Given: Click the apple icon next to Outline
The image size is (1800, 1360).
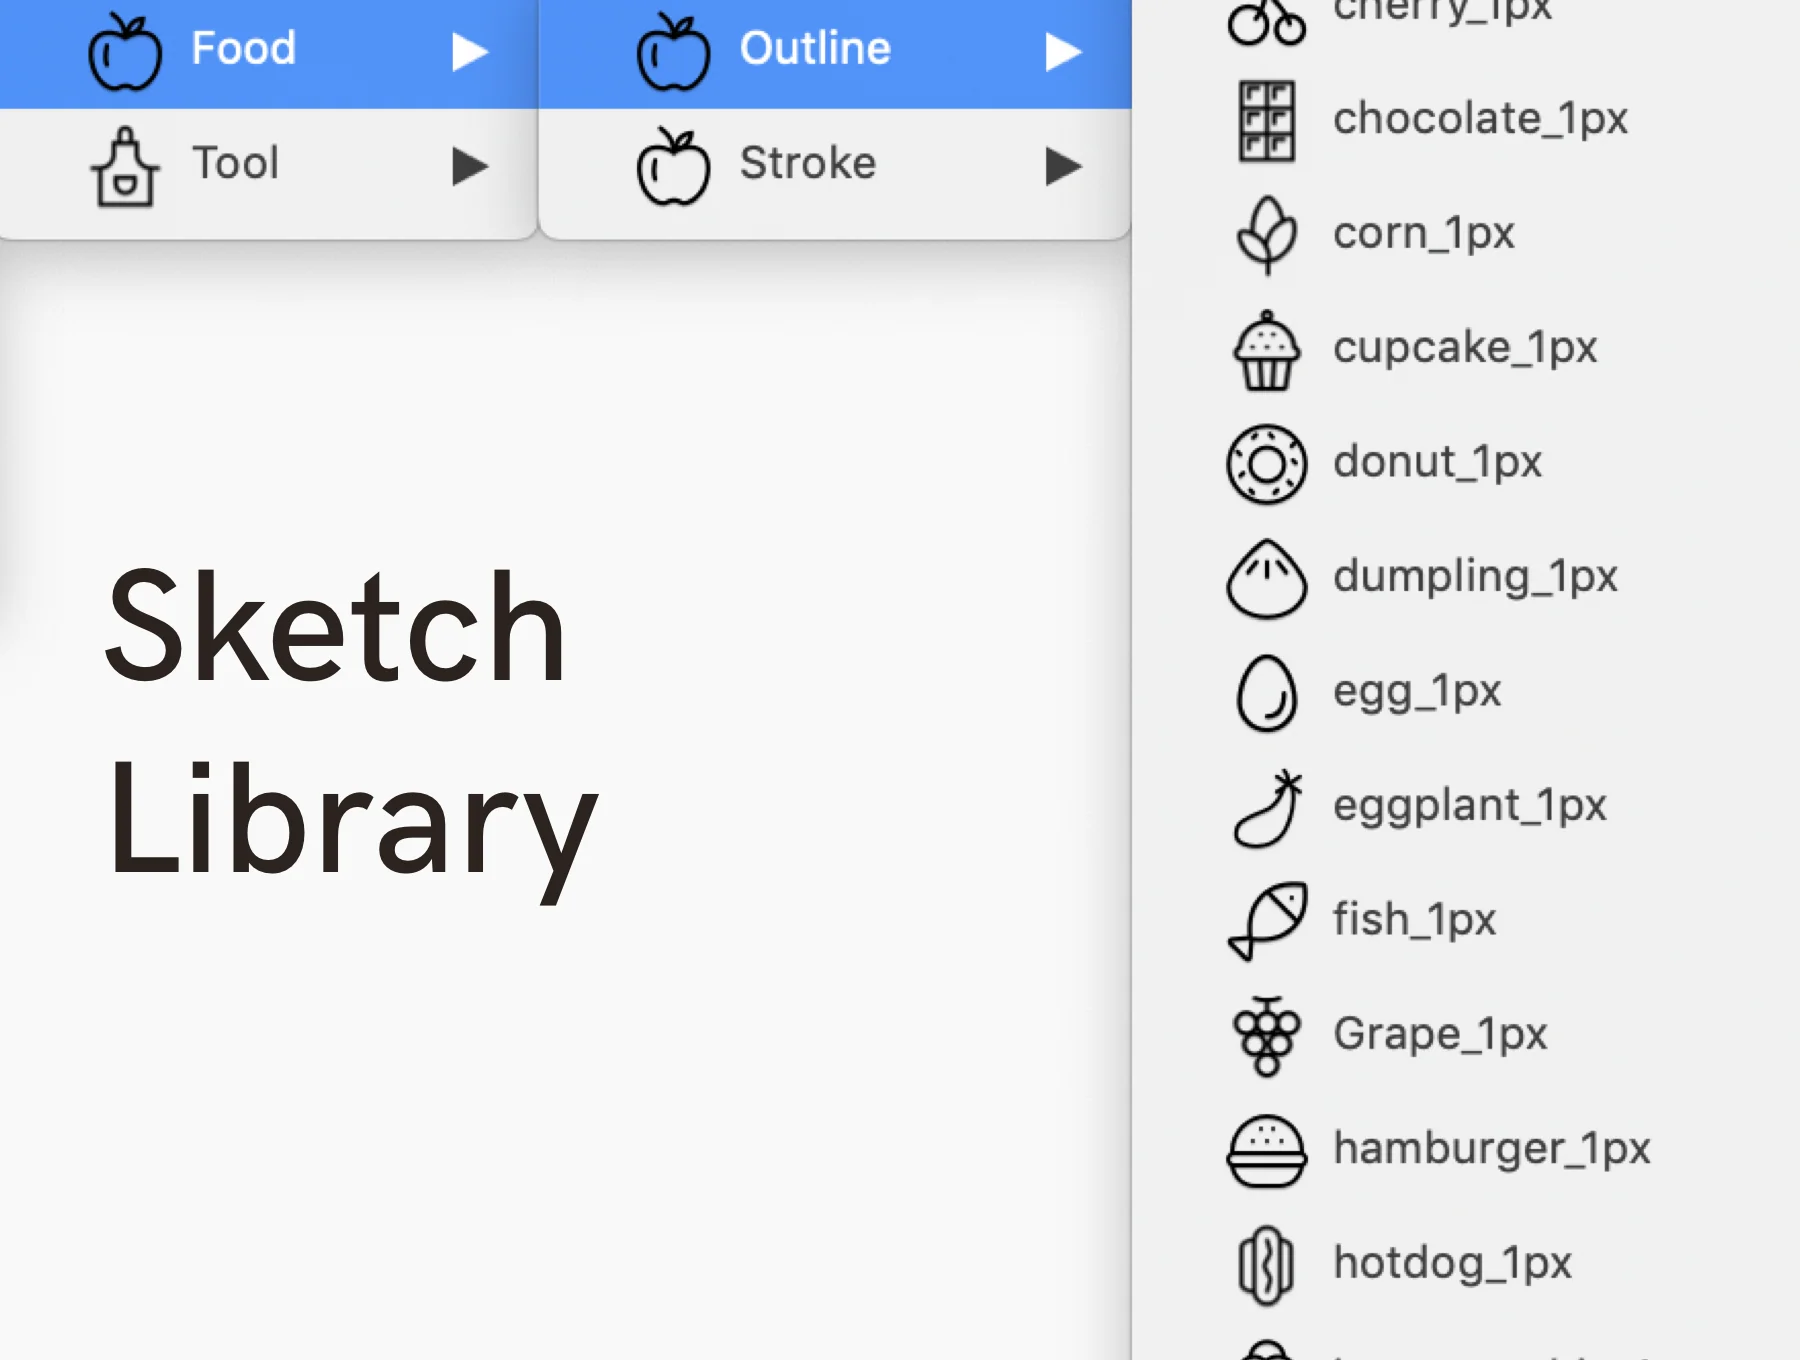Looking at the screenshot, I should [x=673, y=52].
